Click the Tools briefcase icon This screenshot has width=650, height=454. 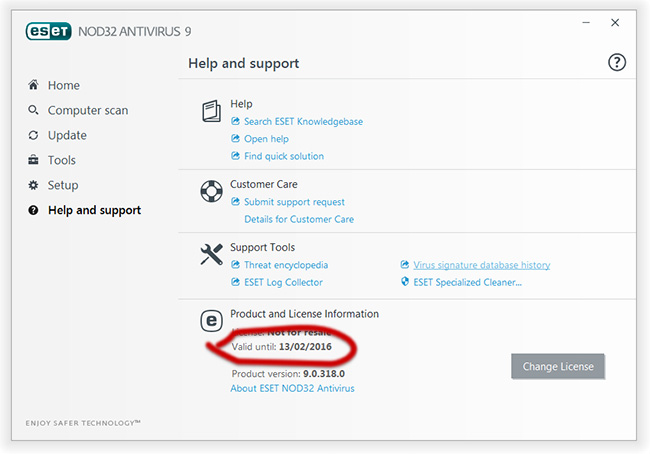(34, 161)
